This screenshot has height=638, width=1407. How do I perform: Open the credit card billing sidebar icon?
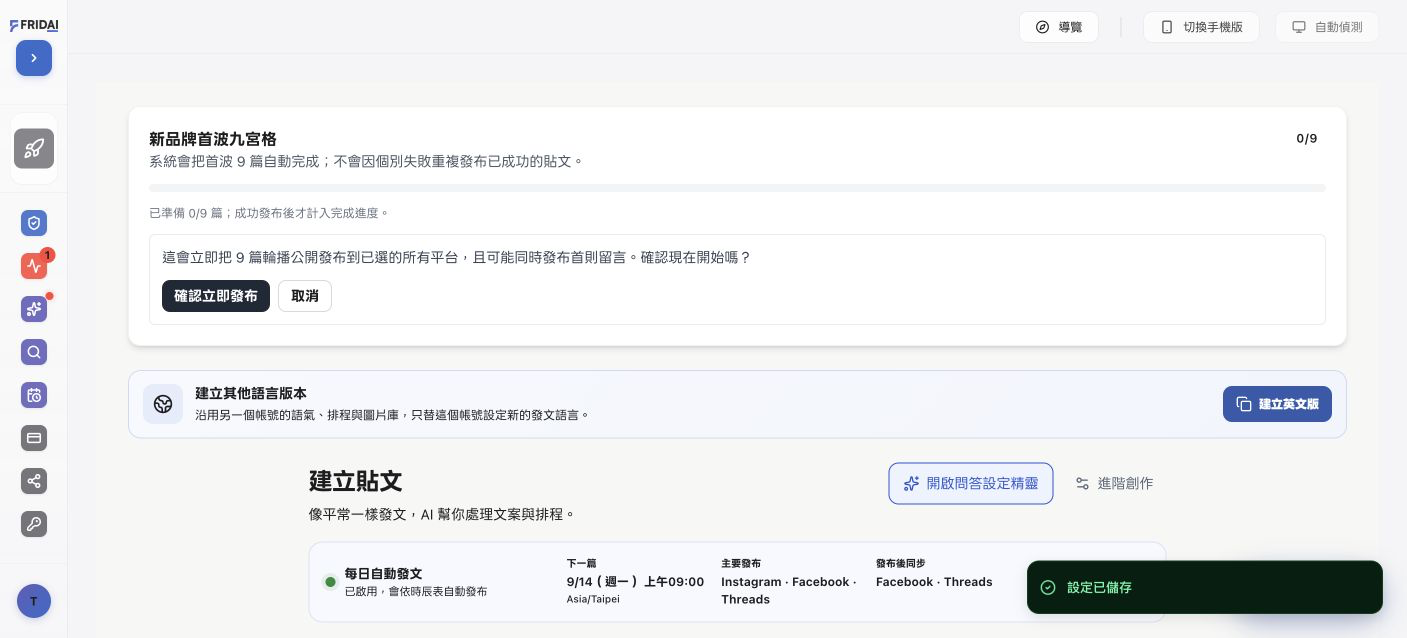coord(34,438)
